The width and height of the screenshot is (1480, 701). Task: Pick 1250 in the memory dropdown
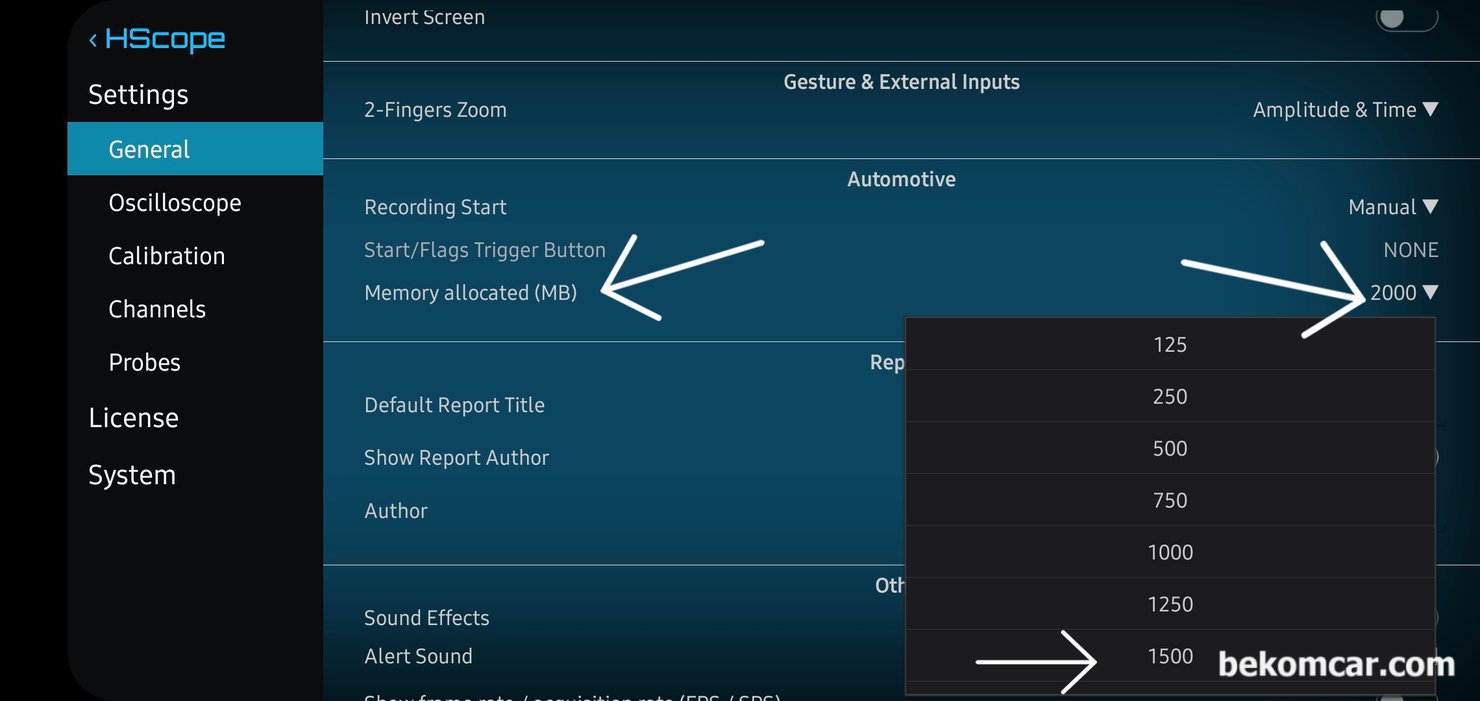(x=1169, y=605)
